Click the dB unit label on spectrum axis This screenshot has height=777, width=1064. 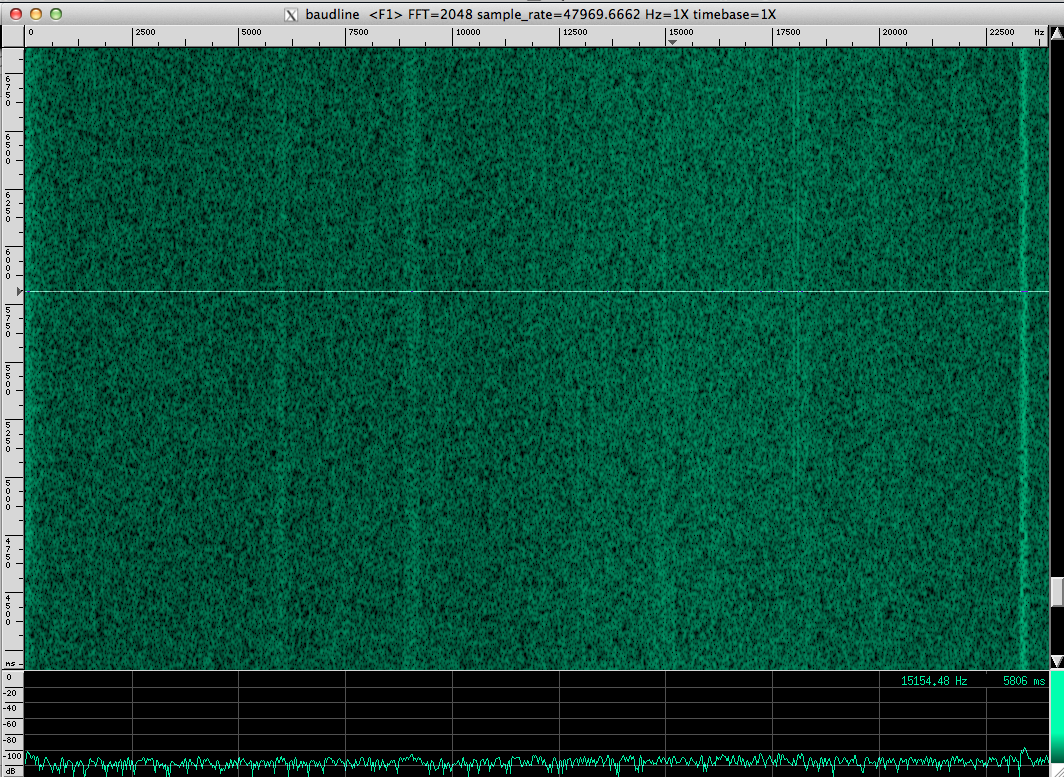[10, 771]
